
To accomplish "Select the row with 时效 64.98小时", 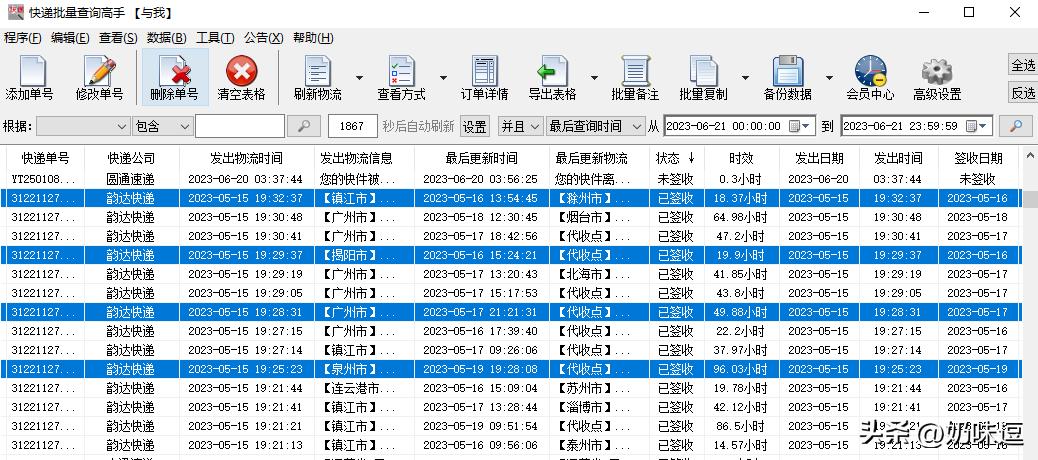I will (510, 217).
